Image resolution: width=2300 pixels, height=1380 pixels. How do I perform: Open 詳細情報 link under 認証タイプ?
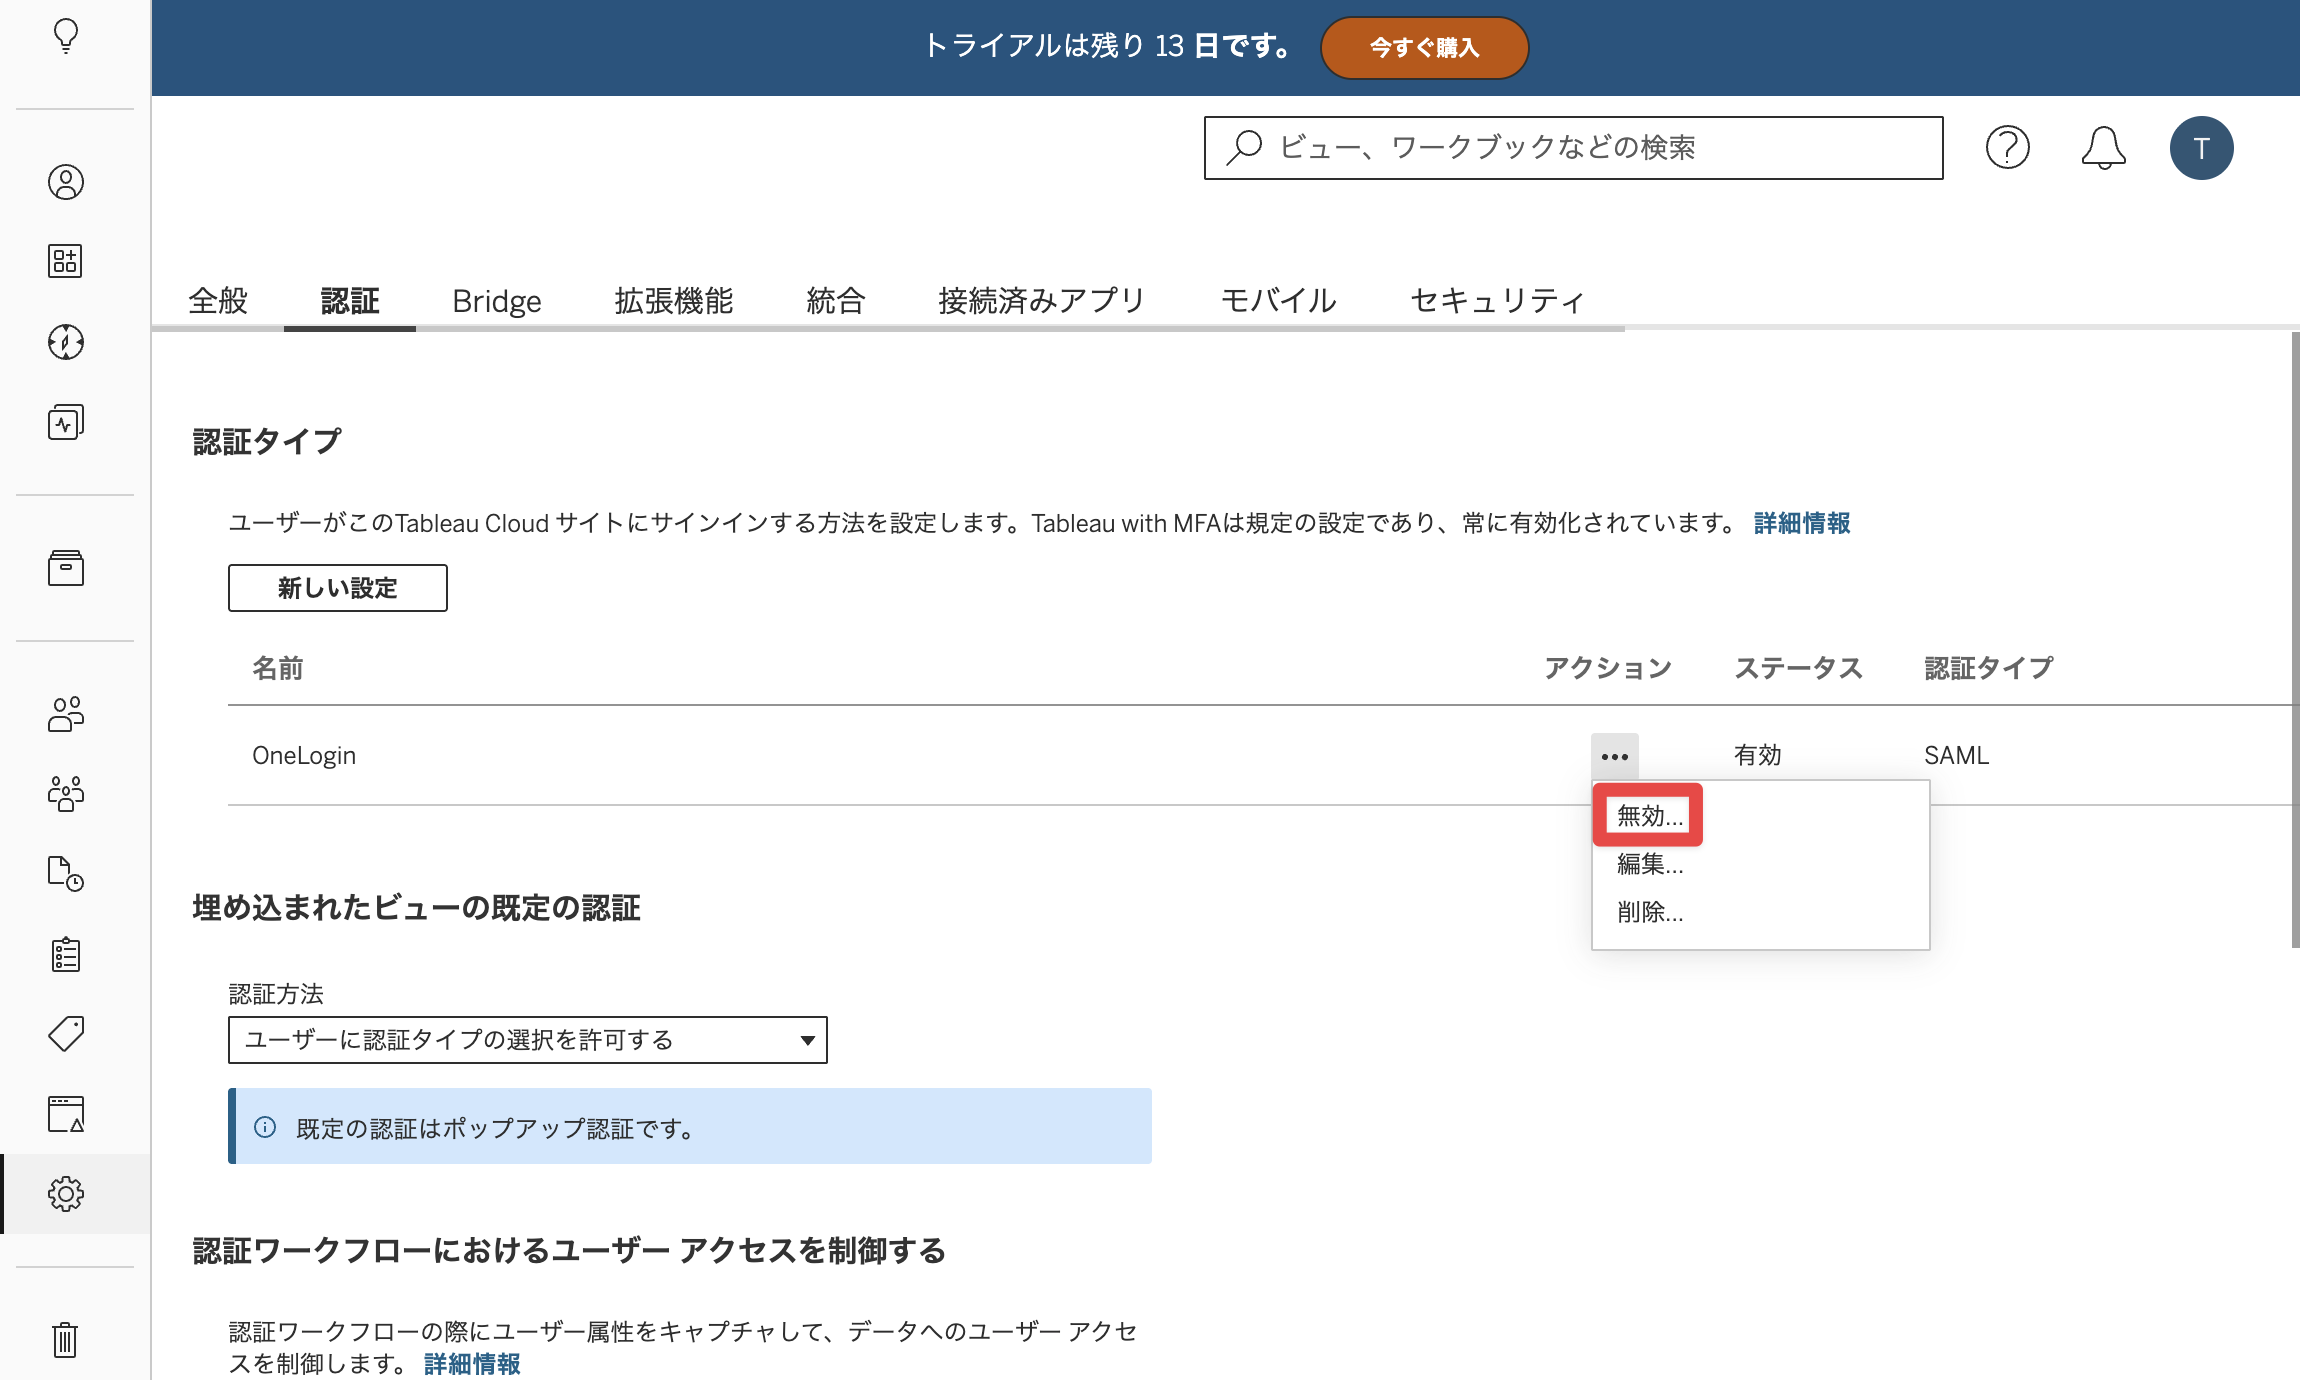[x=1802, y=523]
